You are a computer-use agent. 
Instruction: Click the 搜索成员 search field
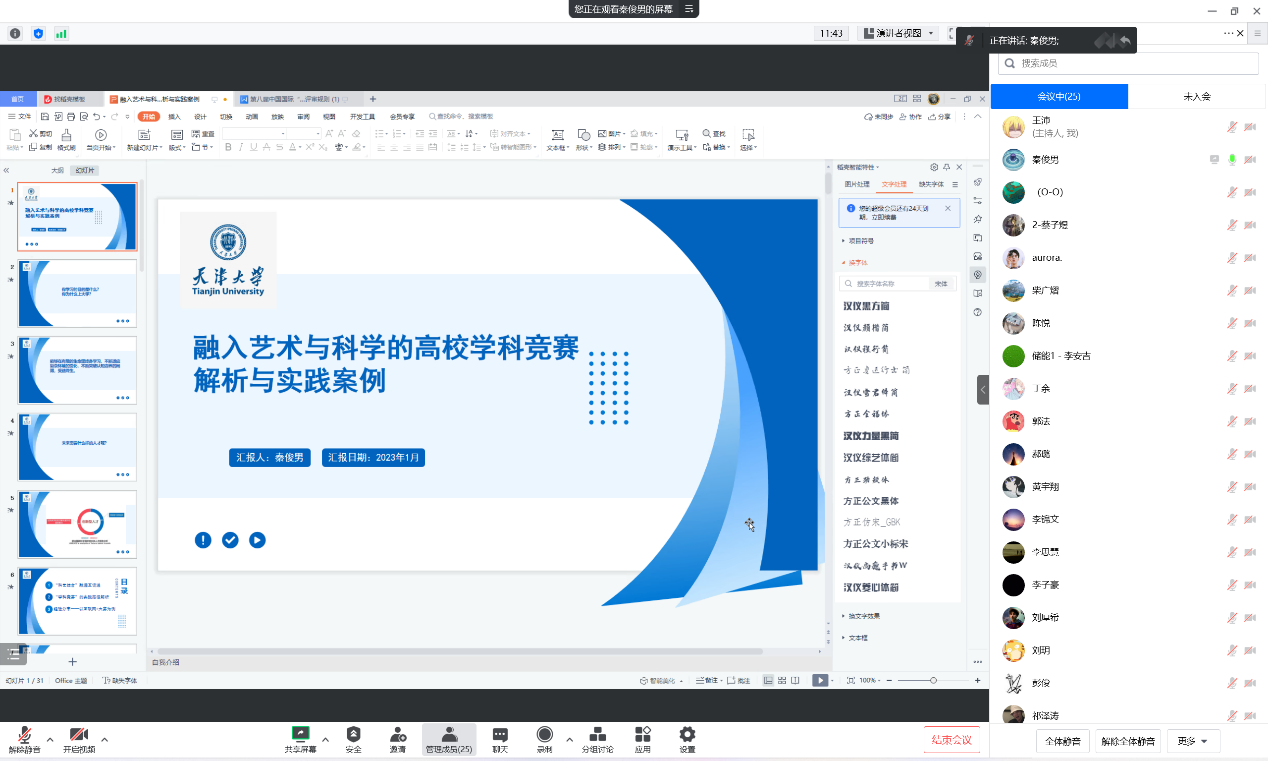1130,63
